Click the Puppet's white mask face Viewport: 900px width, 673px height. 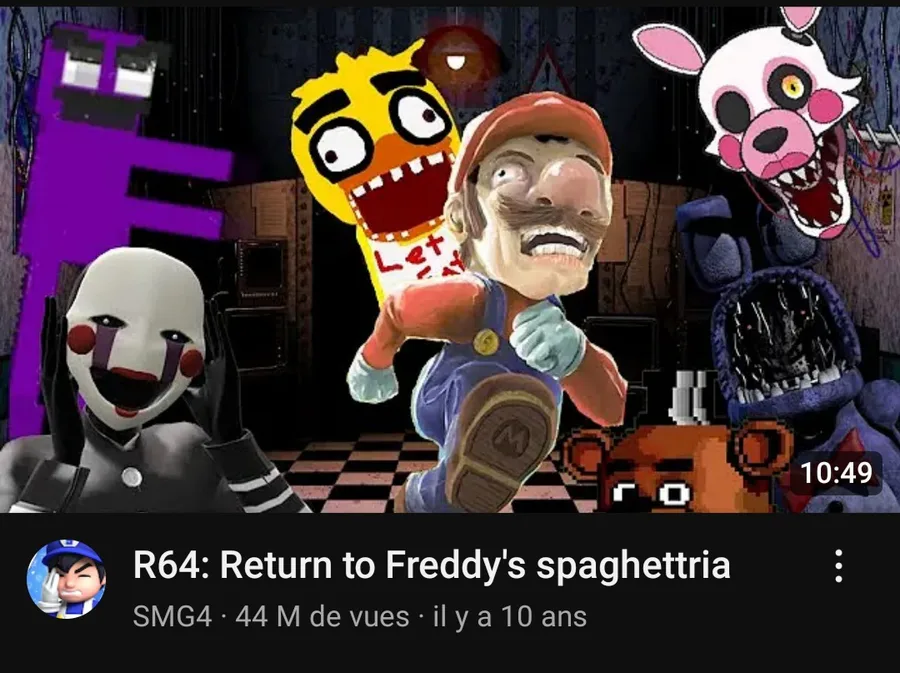133,339
